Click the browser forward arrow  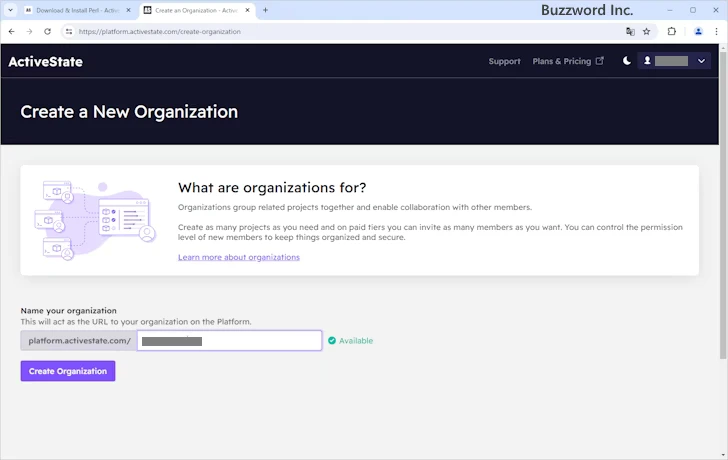tap(29, 32)
